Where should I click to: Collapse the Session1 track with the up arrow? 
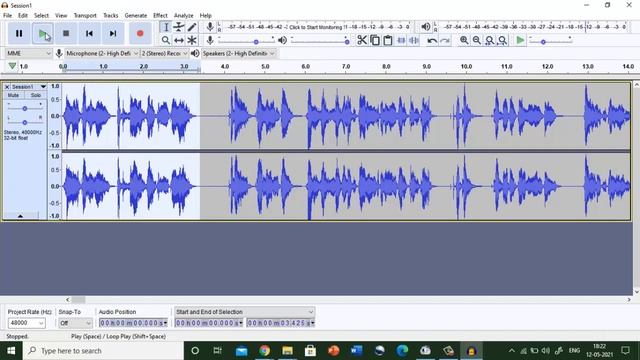pyautogui.click(x=20, y=216)
